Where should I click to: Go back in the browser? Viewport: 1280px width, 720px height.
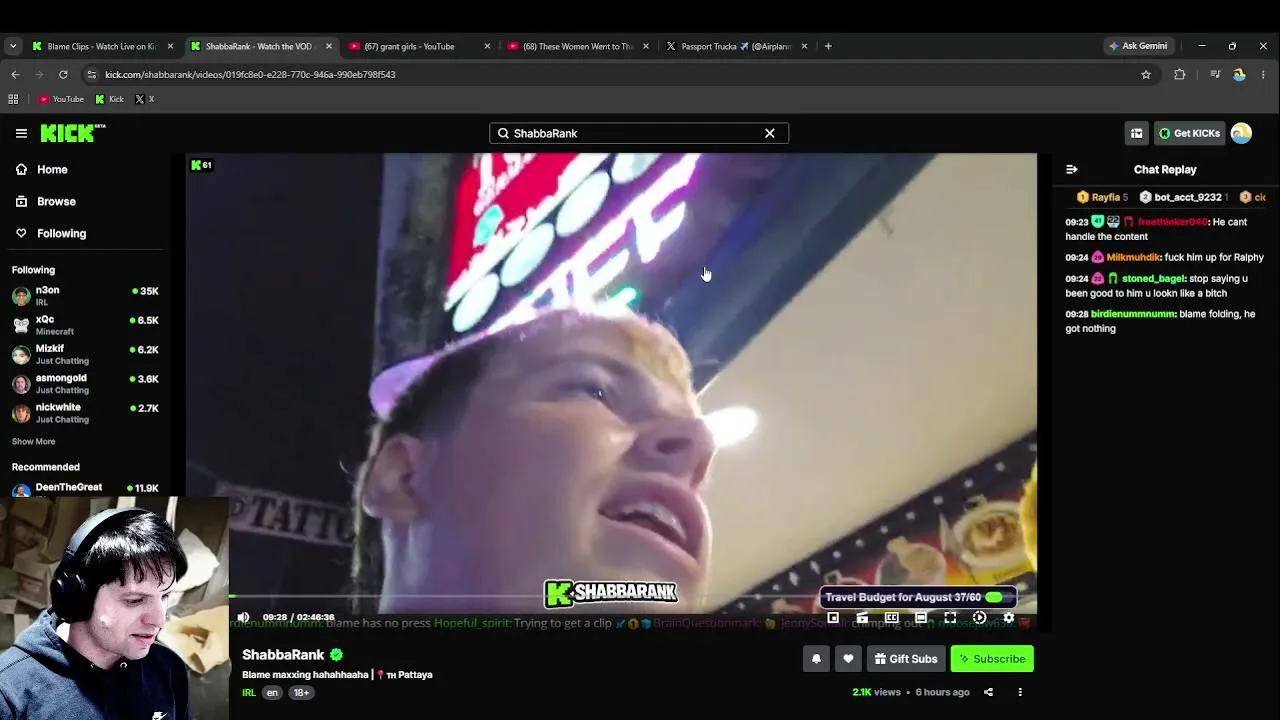pyautogui.click(x=15, y=74)
